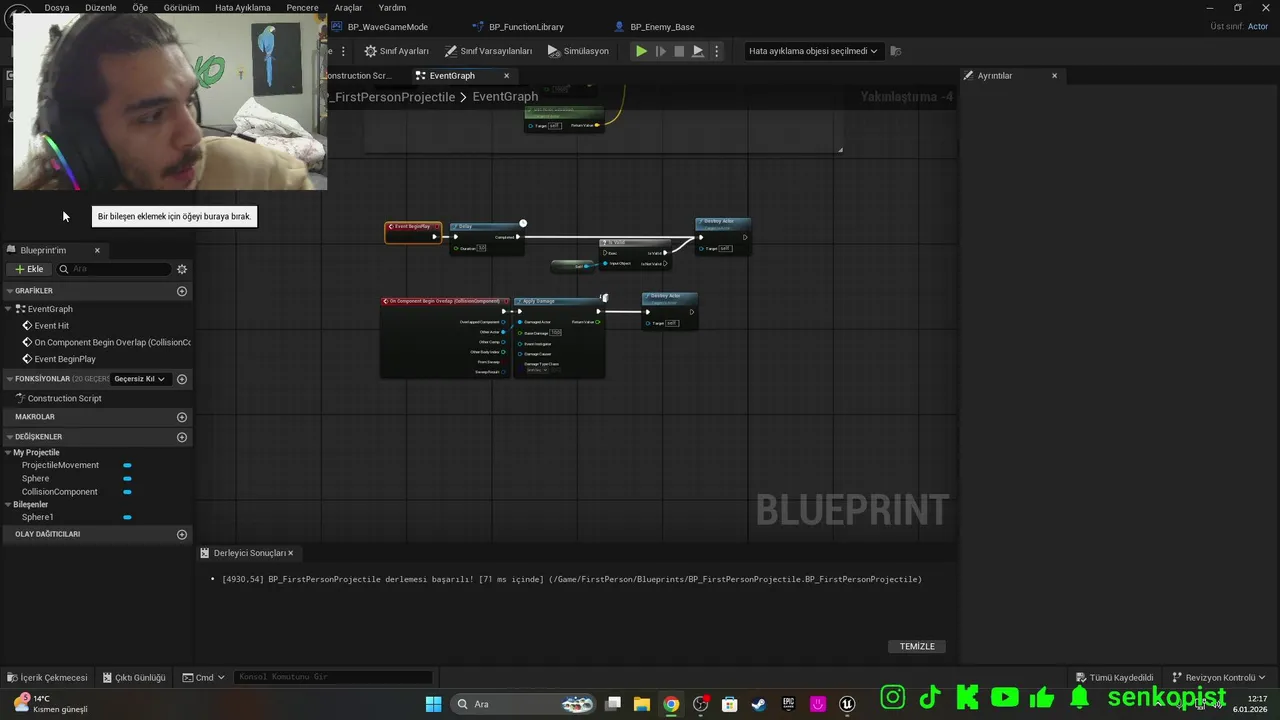Switch to Construction Script graph tab
The image size is (1280, 720).
358,76
